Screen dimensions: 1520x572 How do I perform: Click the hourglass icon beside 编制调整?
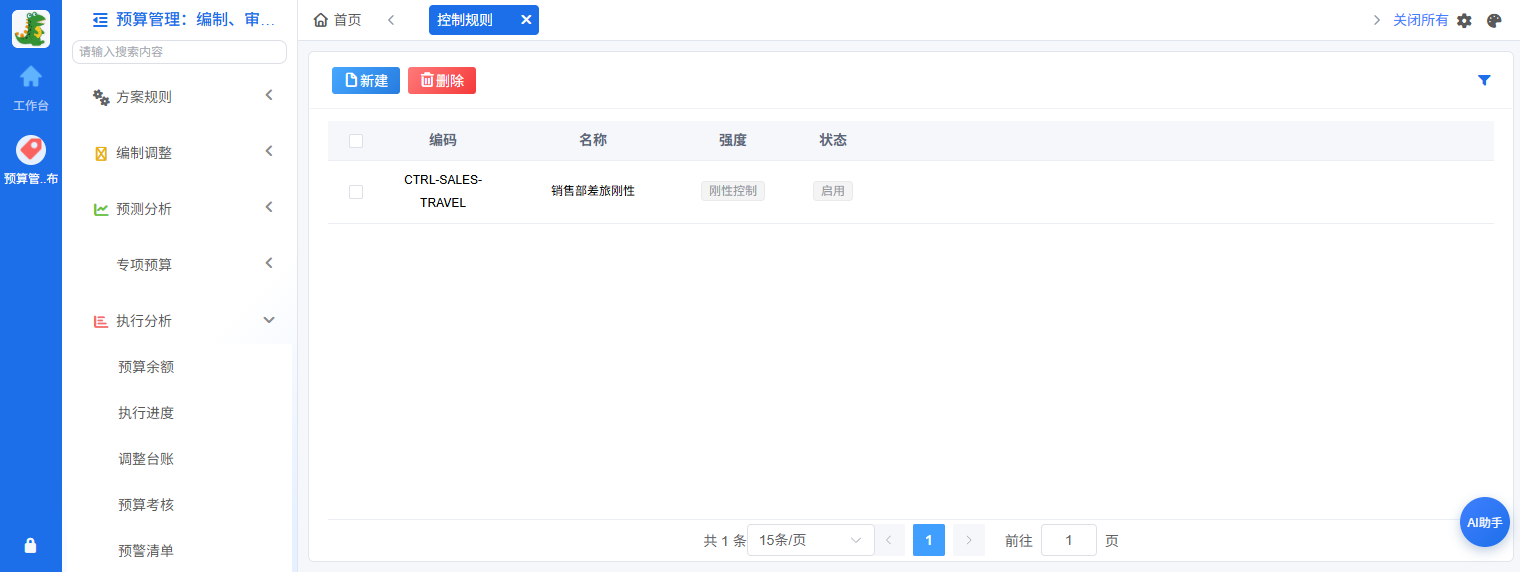101,153
